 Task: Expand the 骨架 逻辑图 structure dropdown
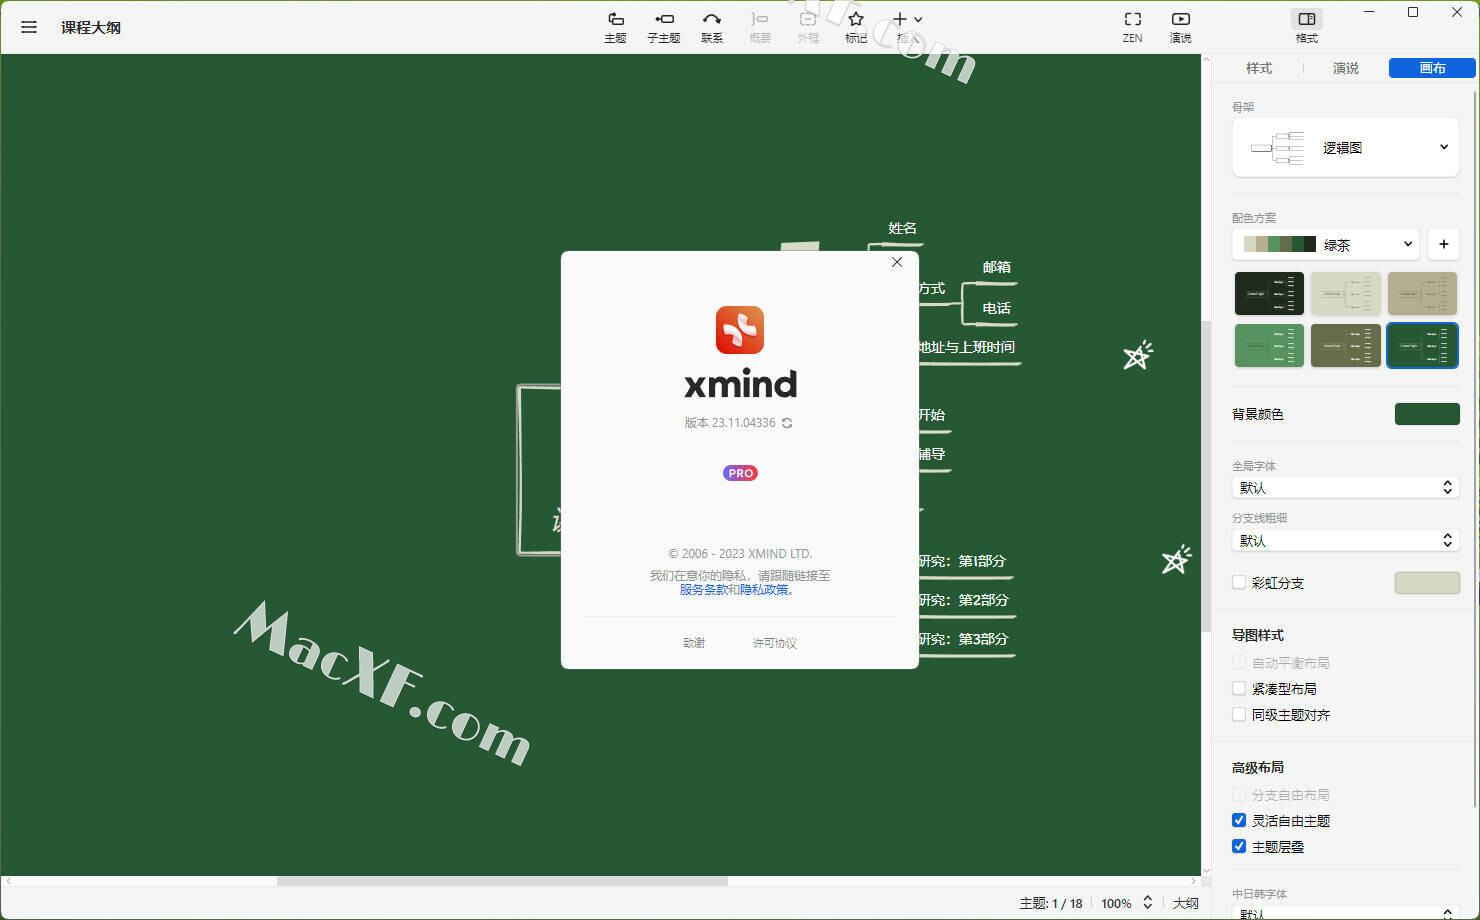pos(1346,148)
